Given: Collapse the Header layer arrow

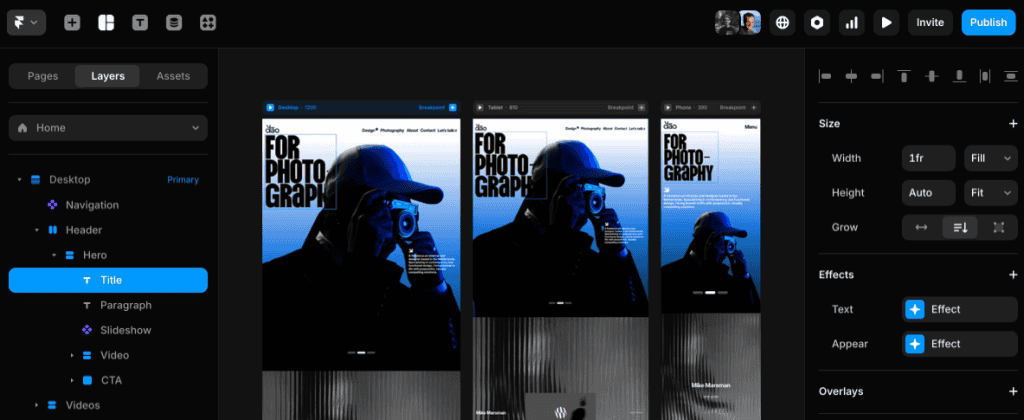Looking at the screenshot, I should (37, 230).
